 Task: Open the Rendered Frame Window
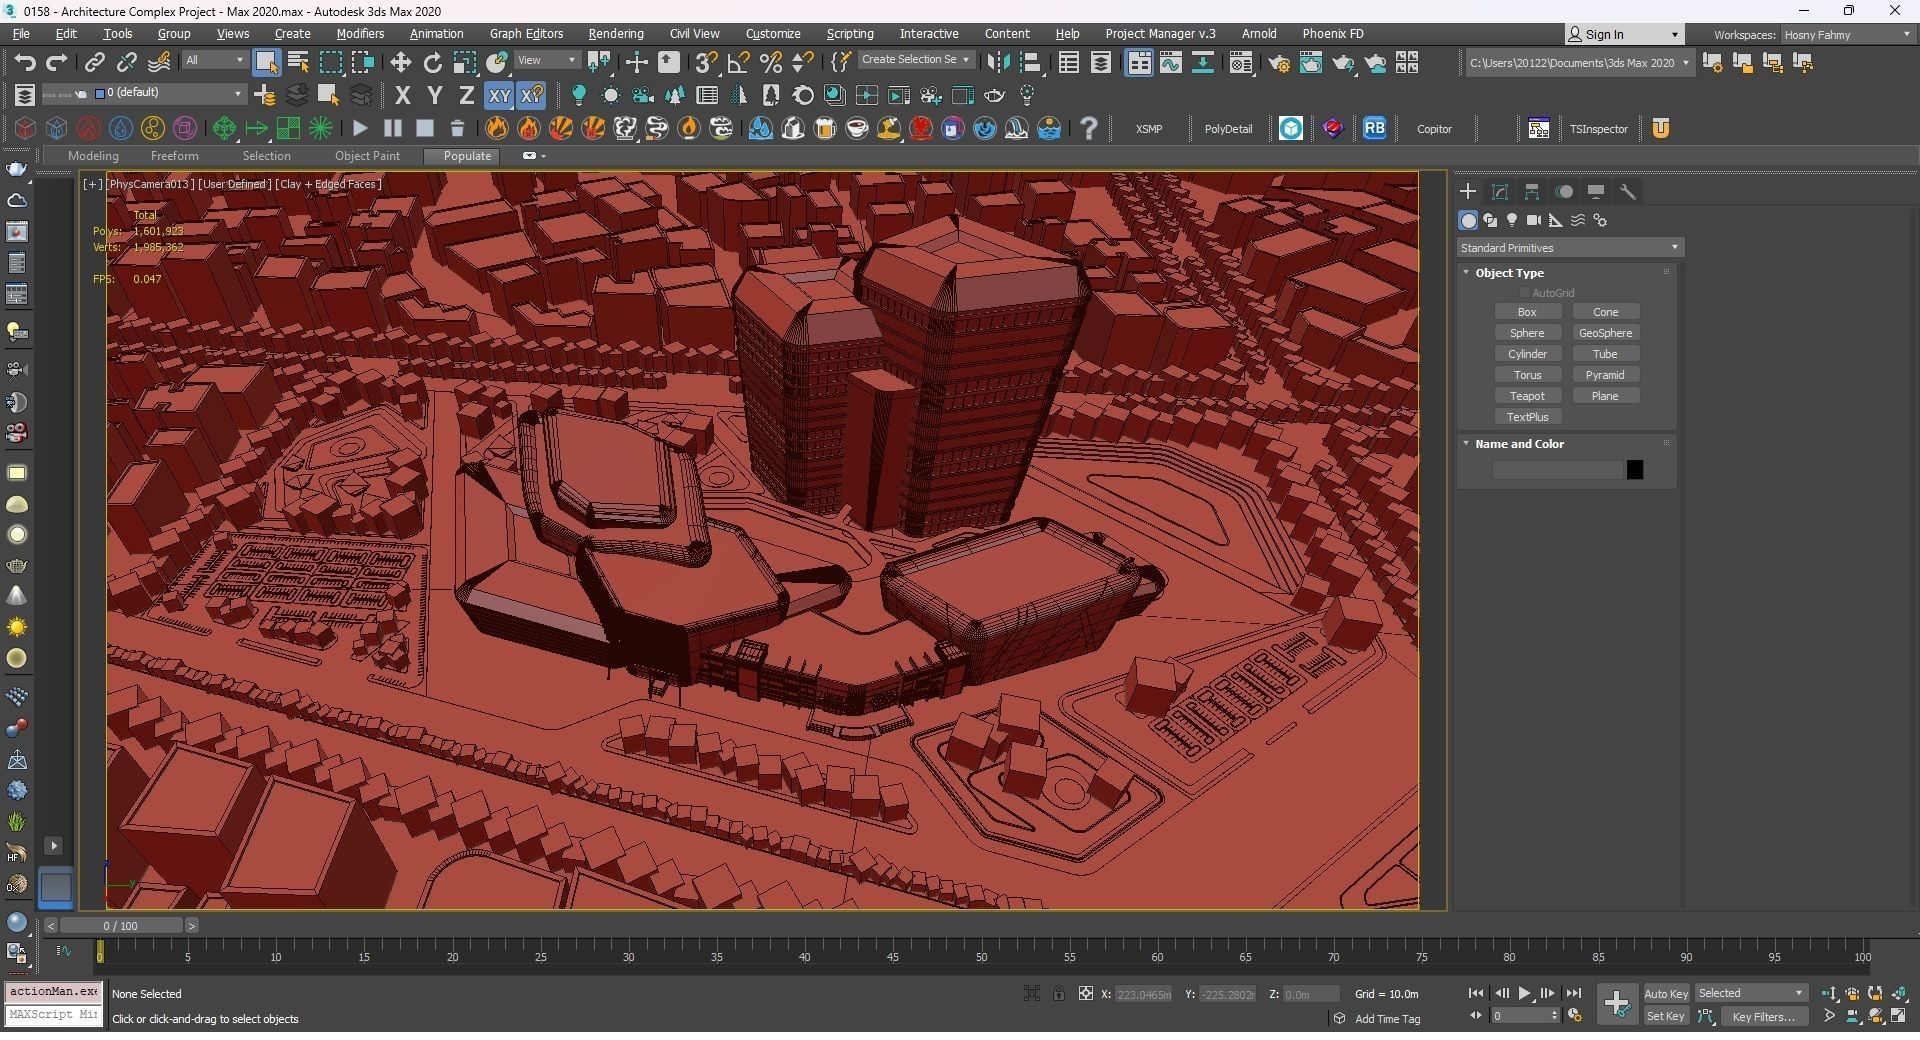[x=1311, y=63]
